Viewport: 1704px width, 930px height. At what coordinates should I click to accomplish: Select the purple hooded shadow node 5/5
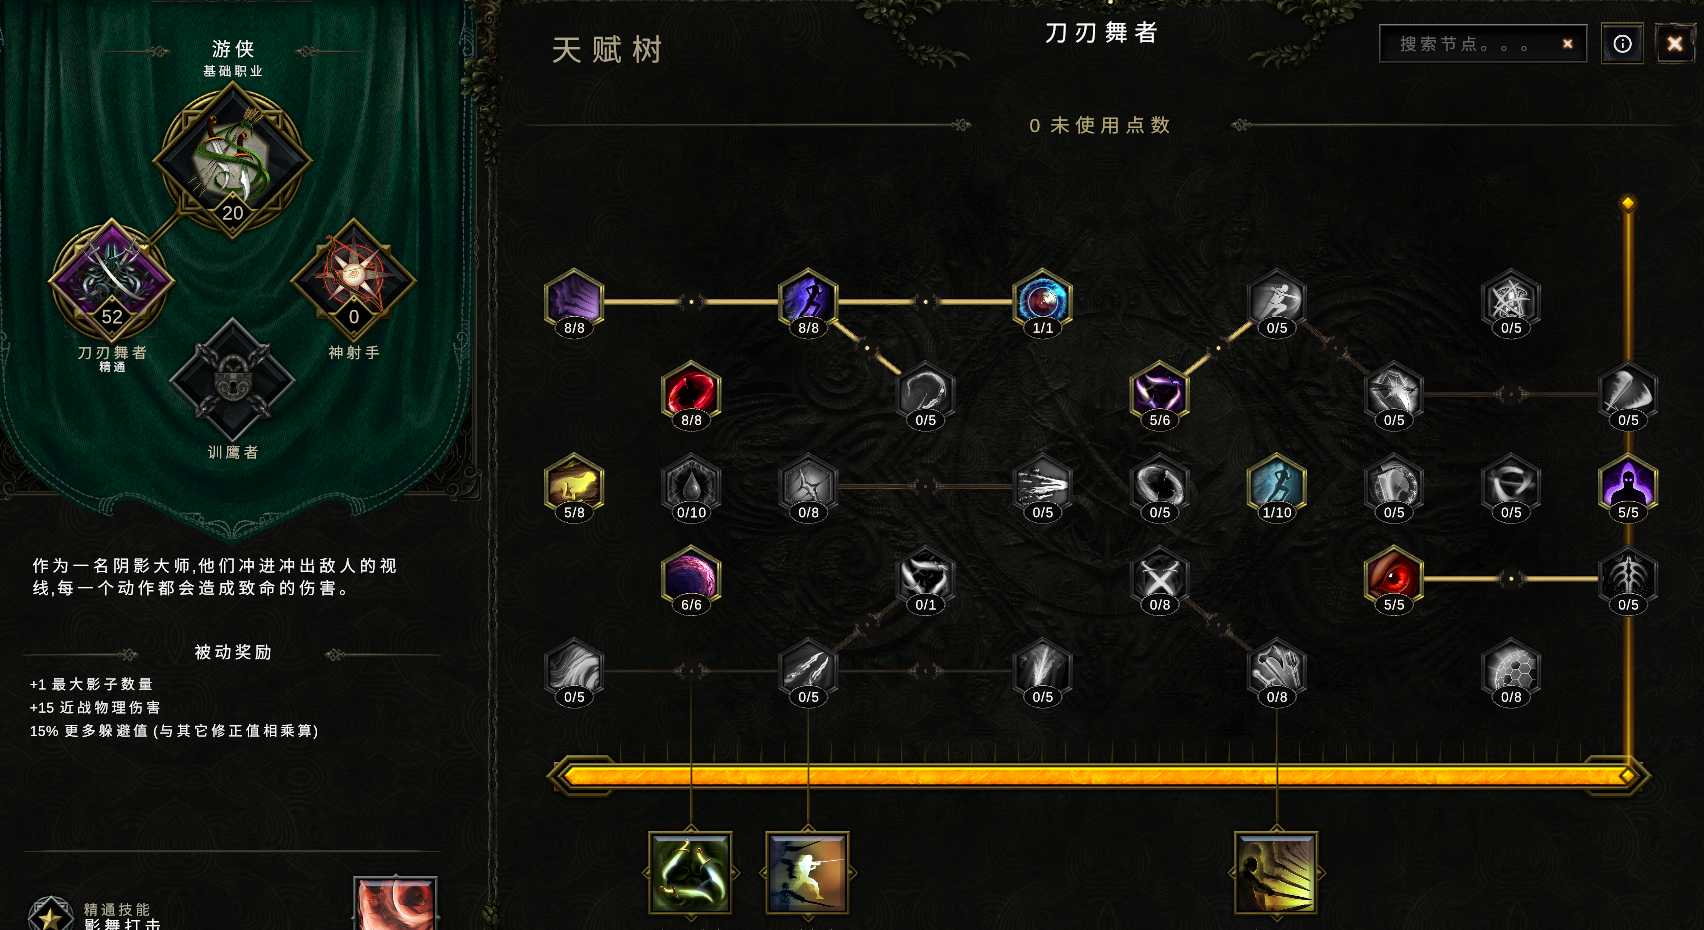click(1628, 485)
